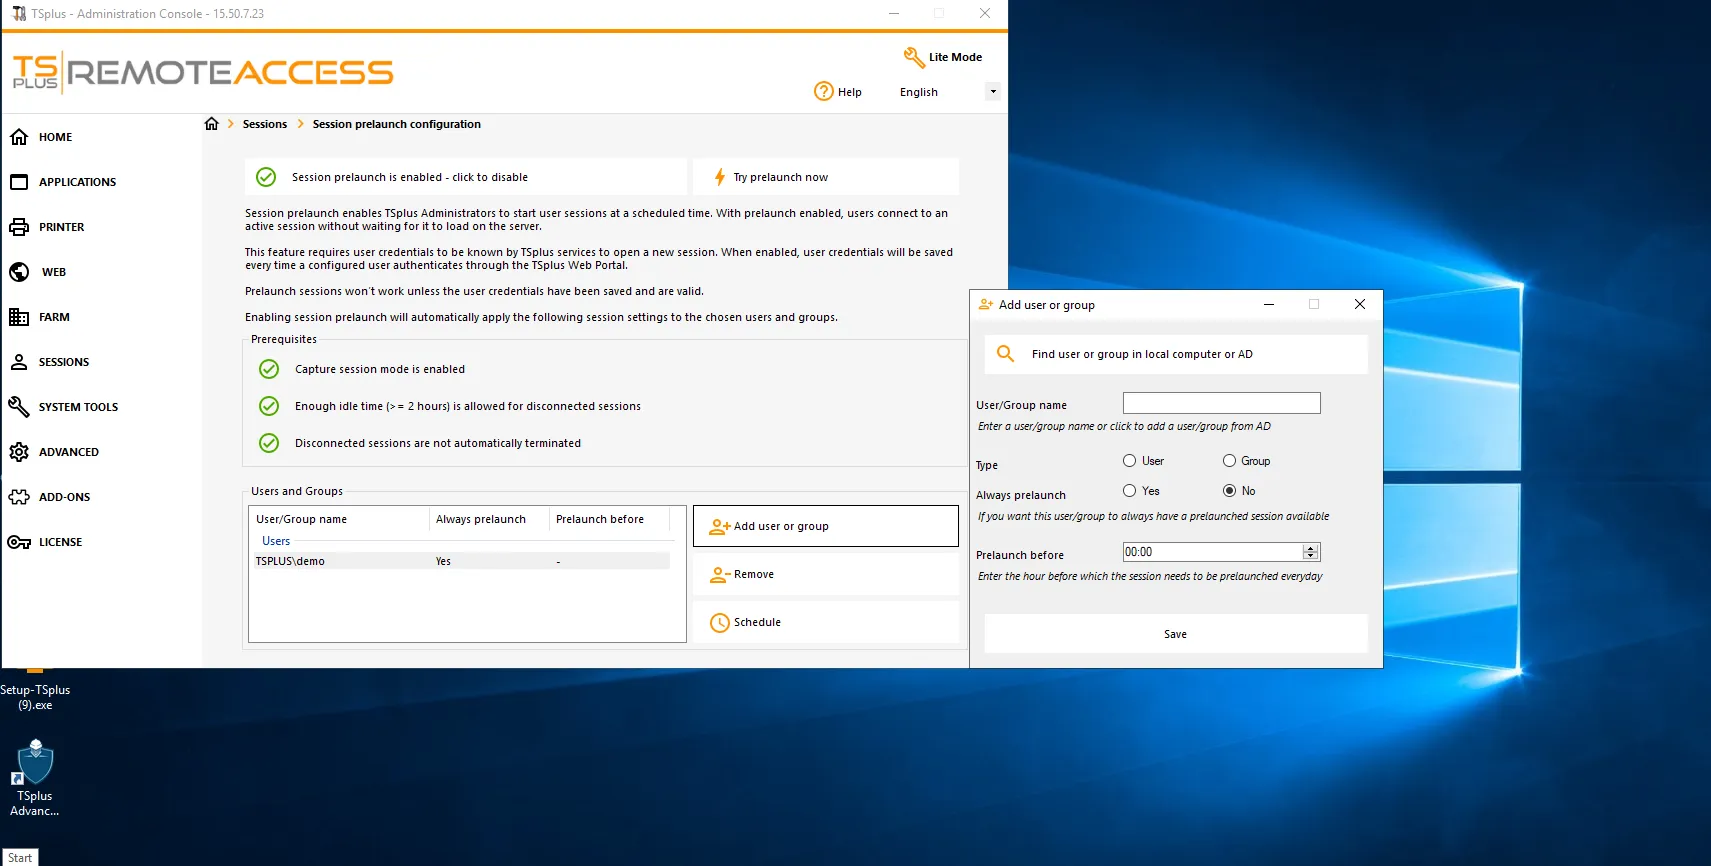Click the User/Group name text field
The image size is (1711, 866).
coord(1221,403)
